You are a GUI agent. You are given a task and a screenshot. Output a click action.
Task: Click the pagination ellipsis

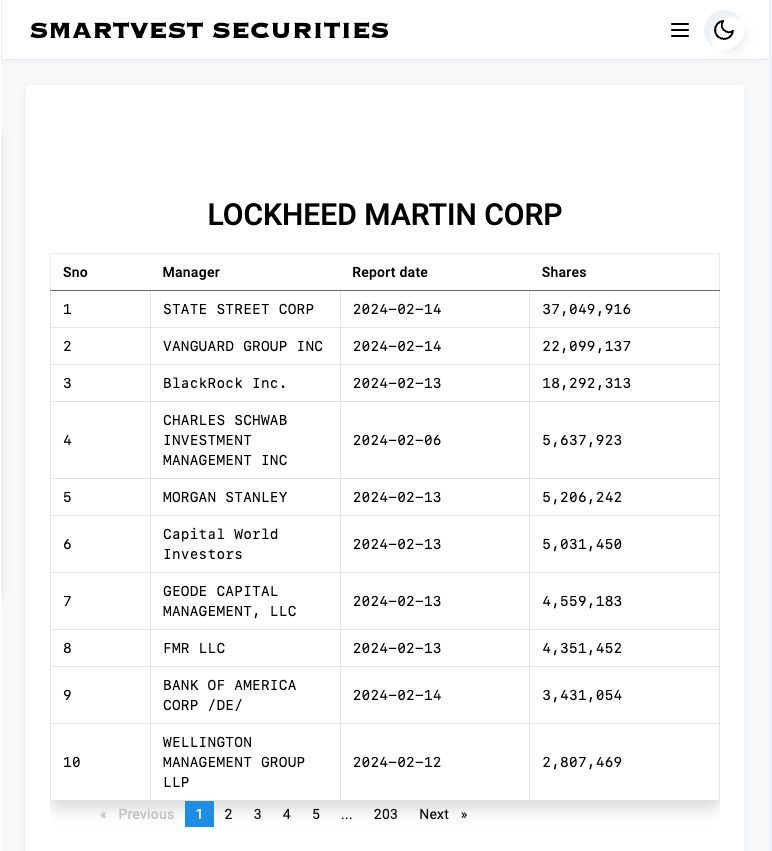pyautogui.click(x=346, y=814)
